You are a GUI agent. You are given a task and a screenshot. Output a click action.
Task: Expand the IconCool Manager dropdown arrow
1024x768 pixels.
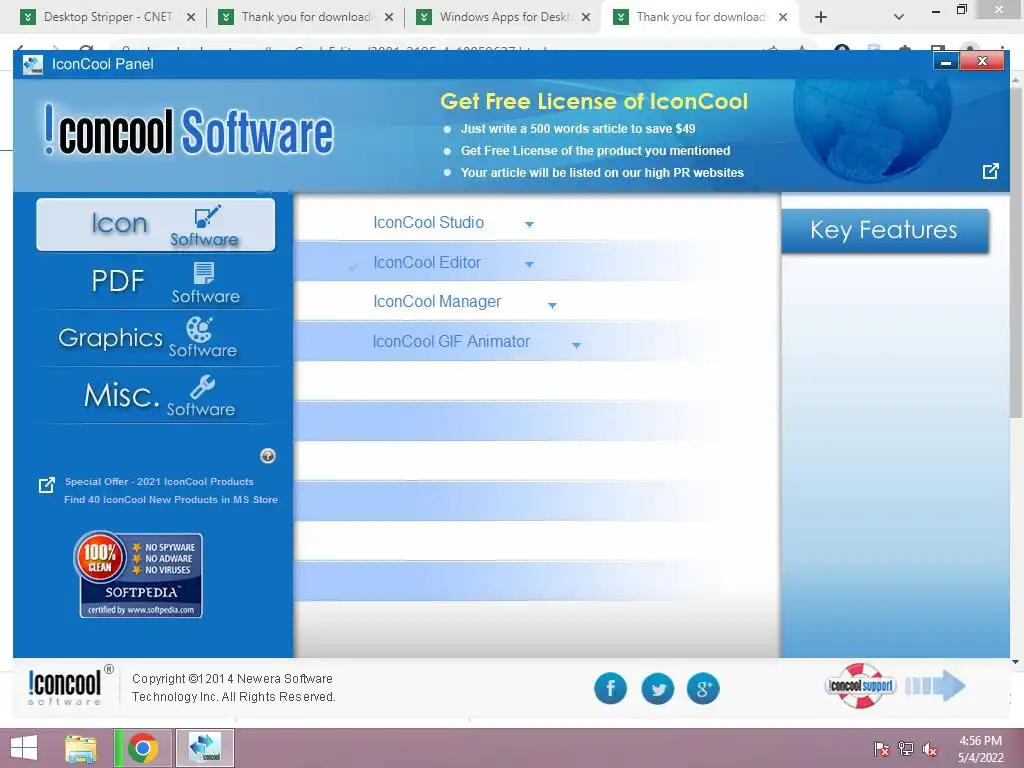coord(552,305)
